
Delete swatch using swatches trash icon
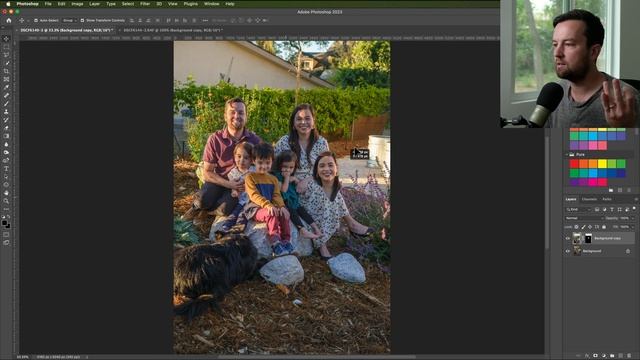pos(629,190)
